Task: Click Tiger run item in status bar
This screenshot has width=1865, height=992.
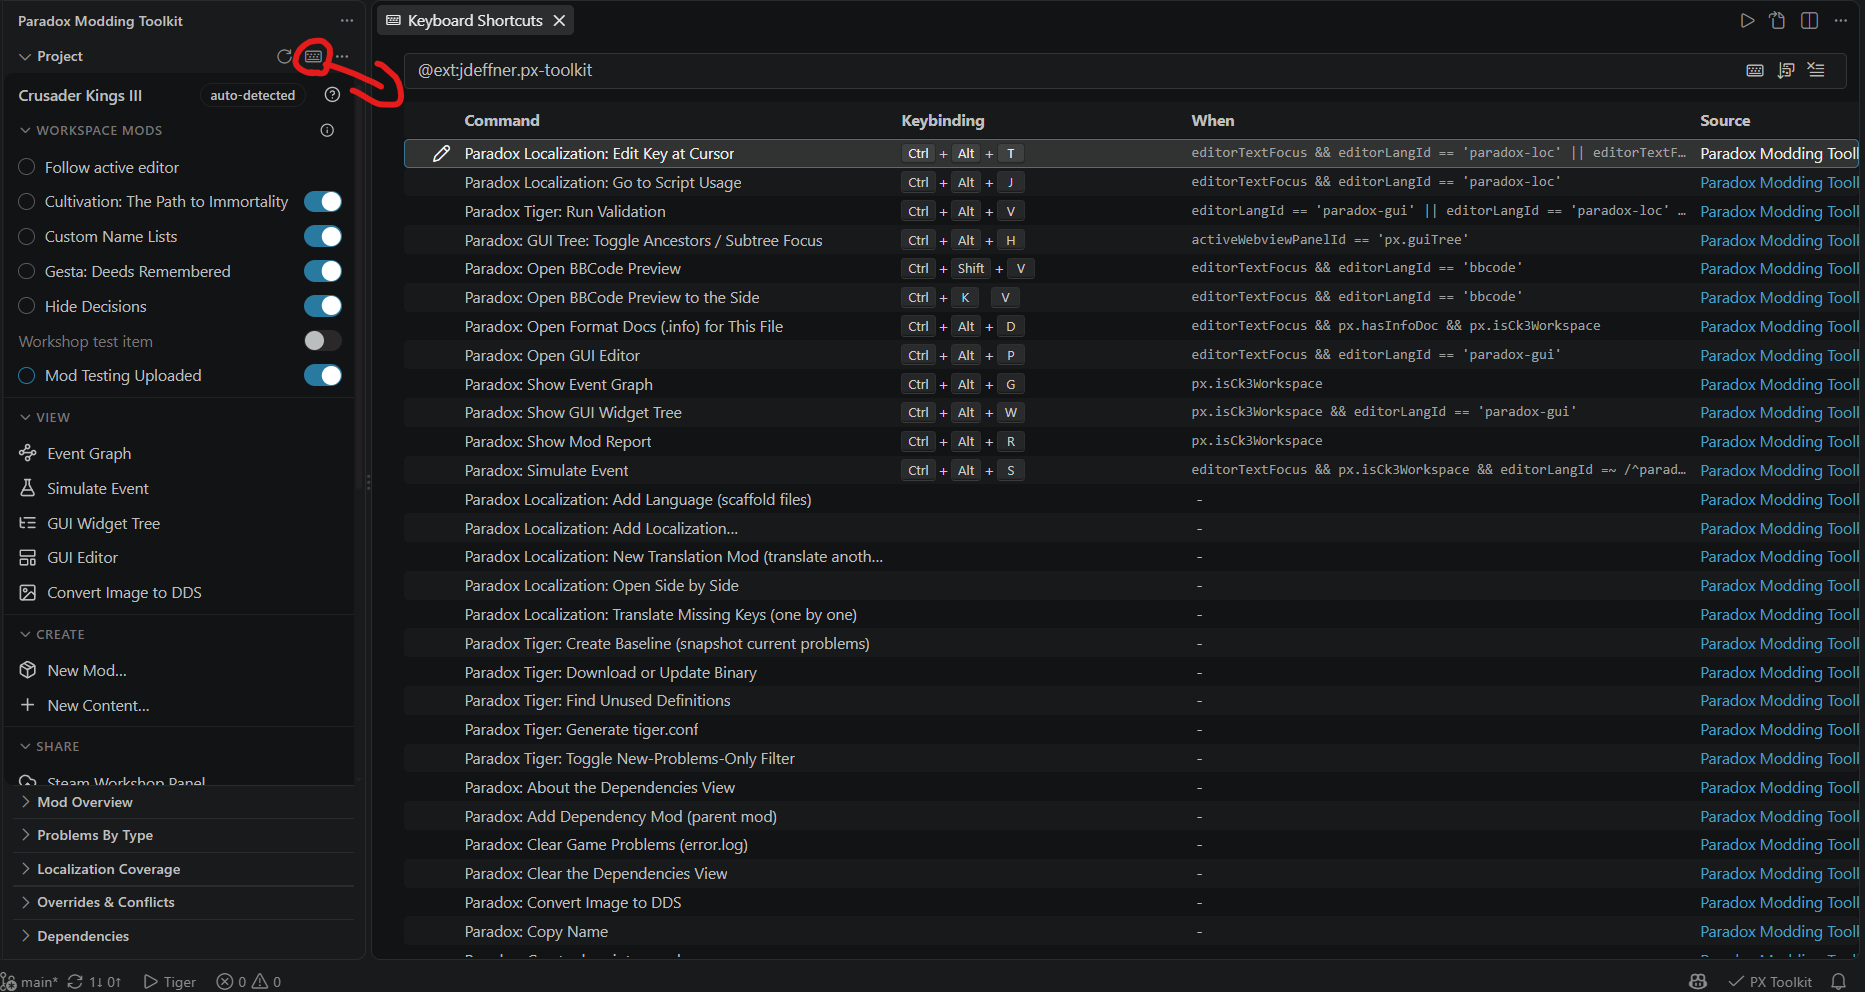Action: (170, 982)
